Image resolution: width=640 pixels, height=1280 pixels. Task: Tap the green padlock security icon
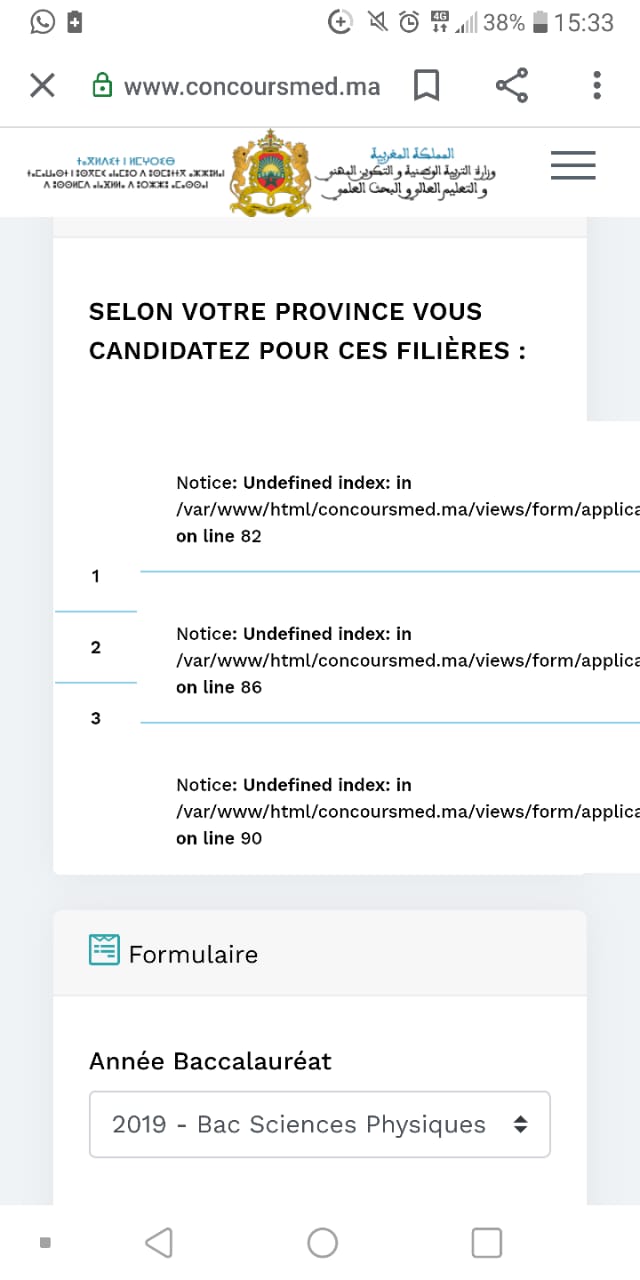coord(102,86)
